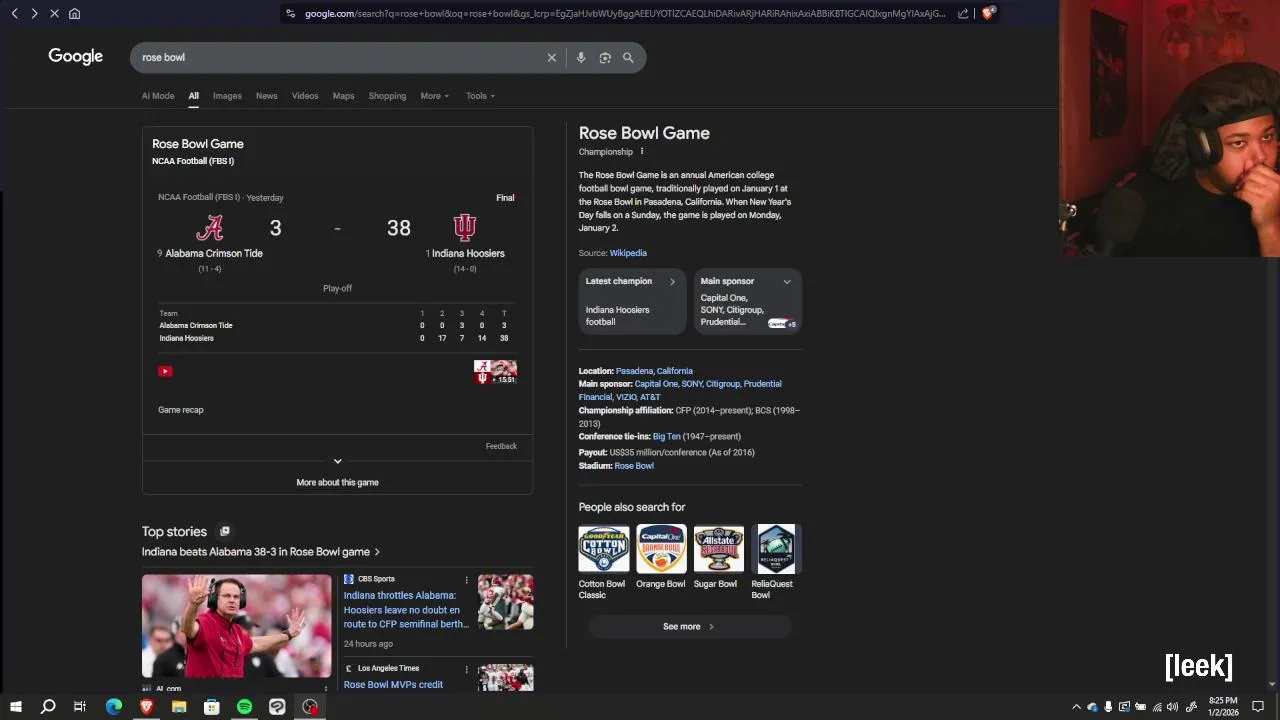Open volume control in system tray
Viewport: 1280px width, 720px height.
pyautogui.click(x=1173, y=707)
